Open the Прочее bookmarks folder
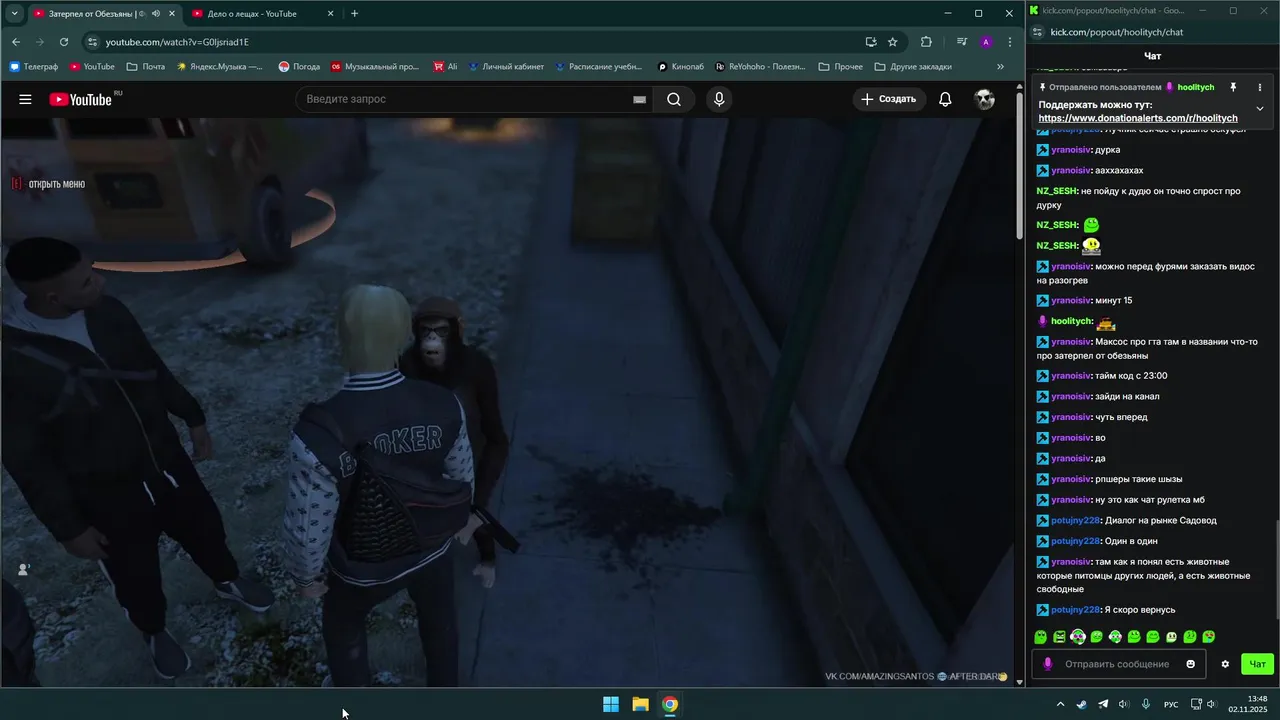Image resolution: width=1280 pixels, height=720 pixels. [x=840, y=67]
